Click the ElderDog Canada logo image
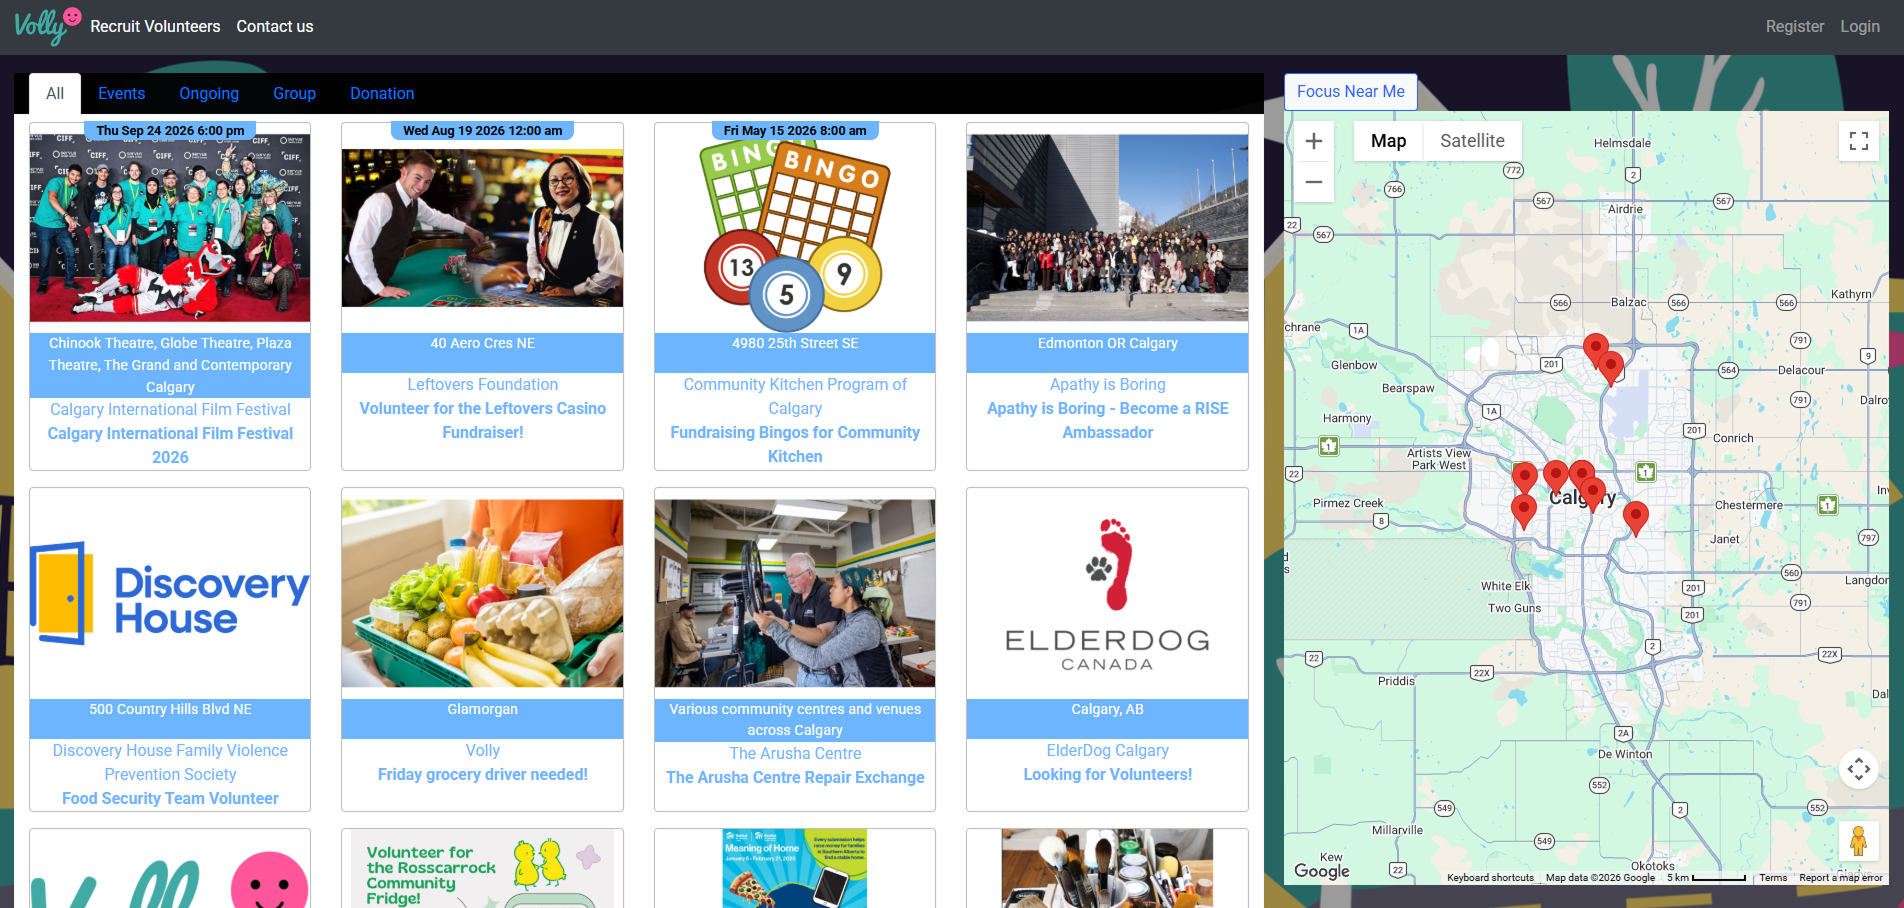Screen dimensions: 1904x908 (1107, 593)
